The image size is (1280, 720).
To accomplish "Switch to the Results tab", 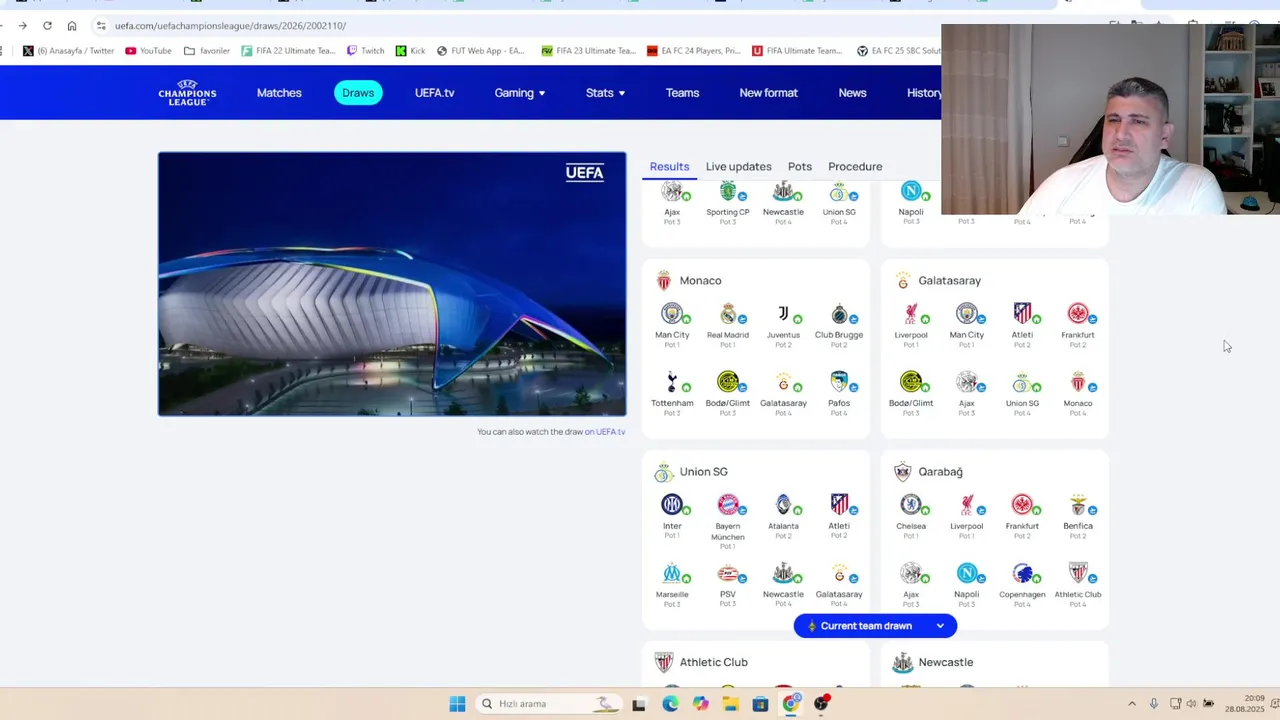I will point(669,167).
